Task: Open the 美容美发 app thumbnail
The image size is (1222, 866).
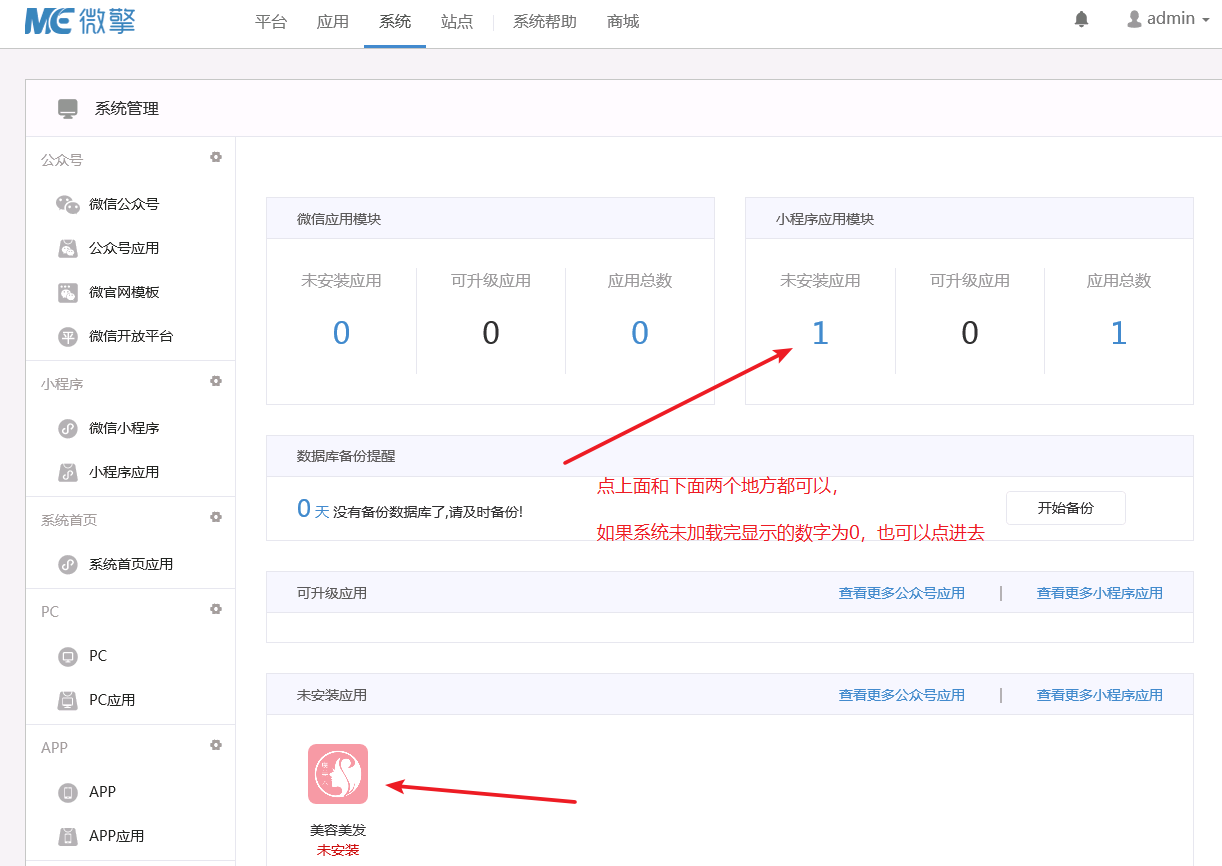Action: tap(338, 774)
